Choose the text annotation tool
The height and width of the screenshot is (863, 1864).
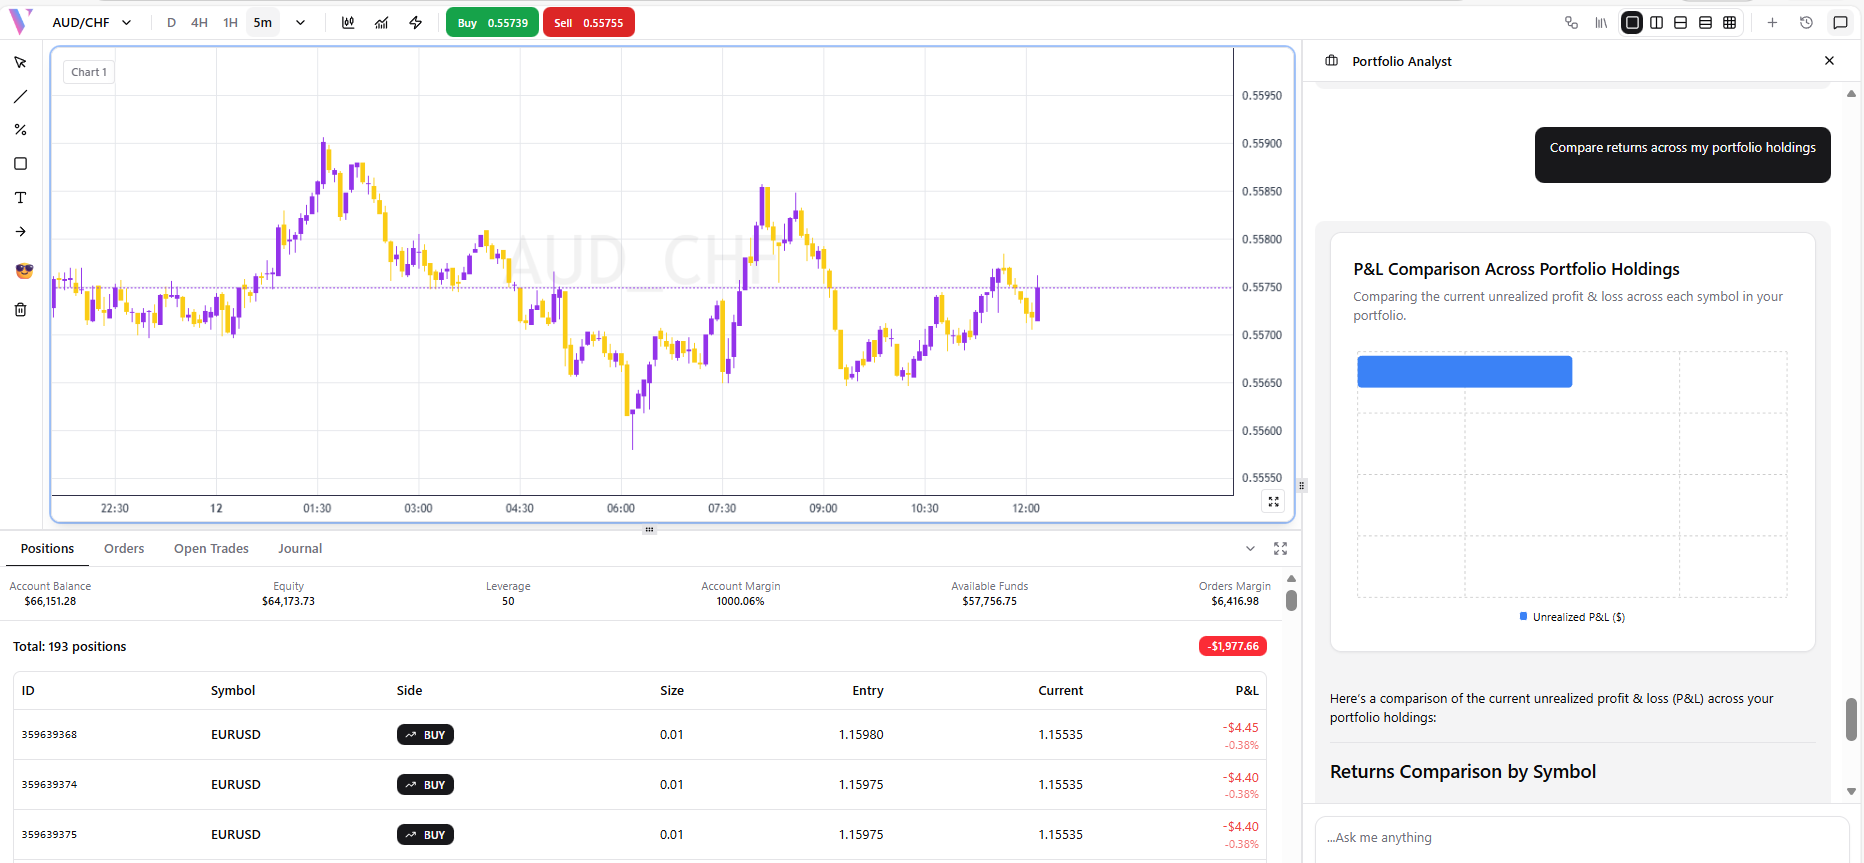[20, 198]
